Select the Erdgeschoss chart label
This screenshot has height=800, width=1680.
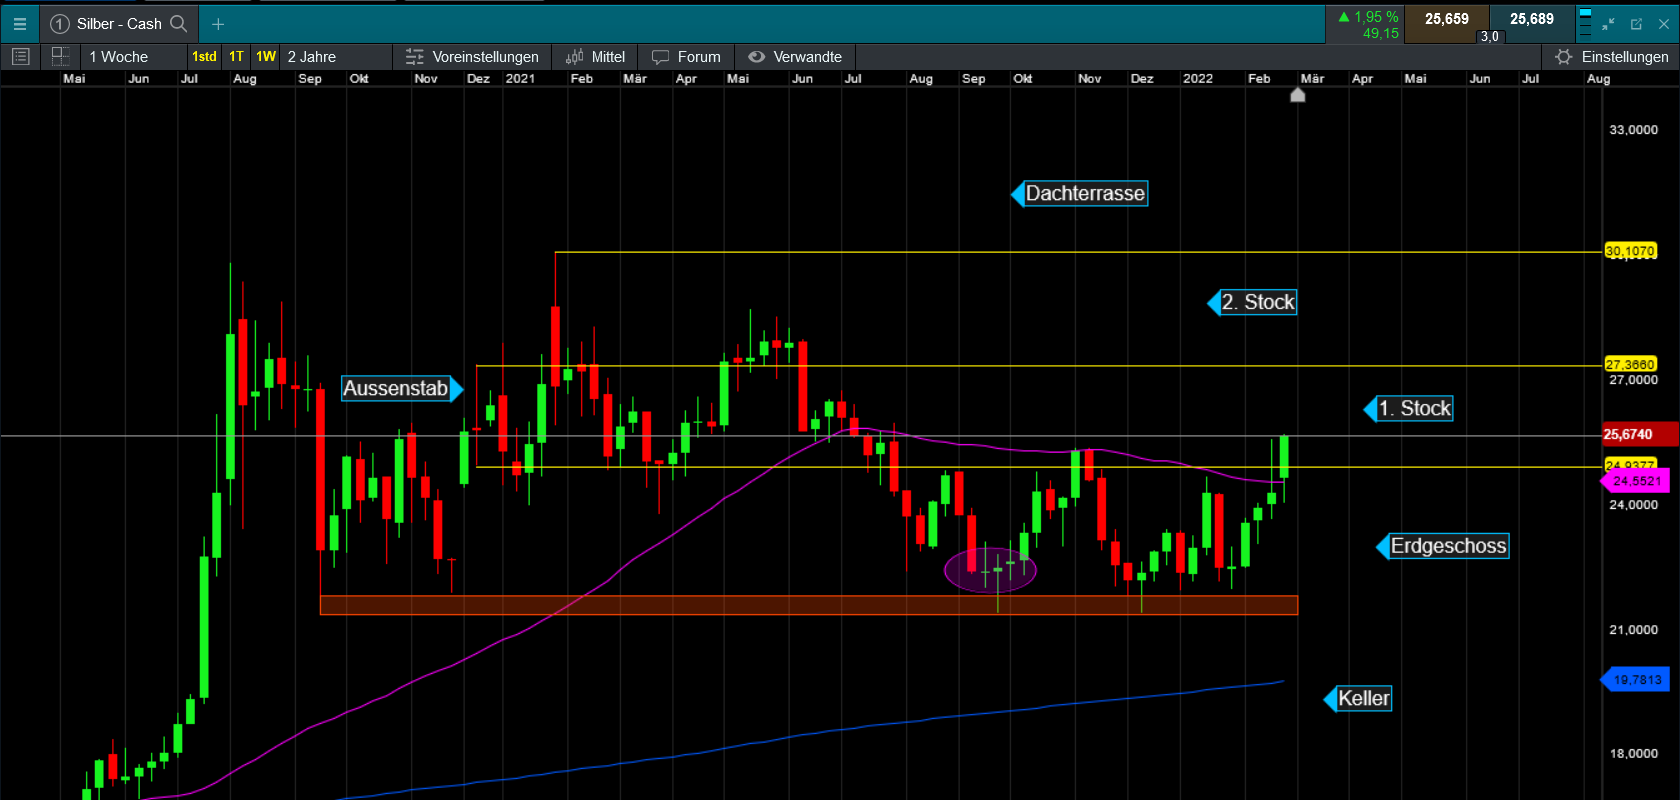pos(1443,546)
